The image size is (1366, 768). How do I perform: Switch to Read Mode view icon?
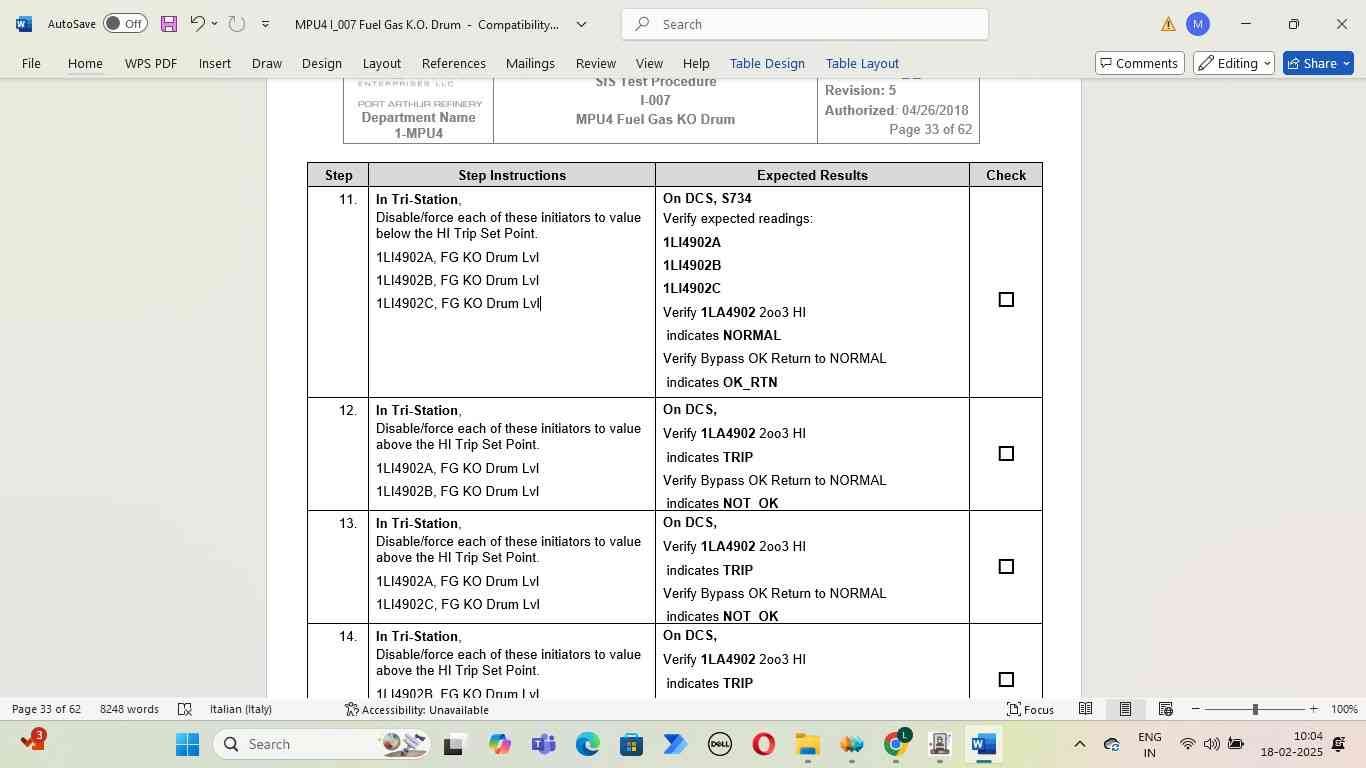point(1085,709)
